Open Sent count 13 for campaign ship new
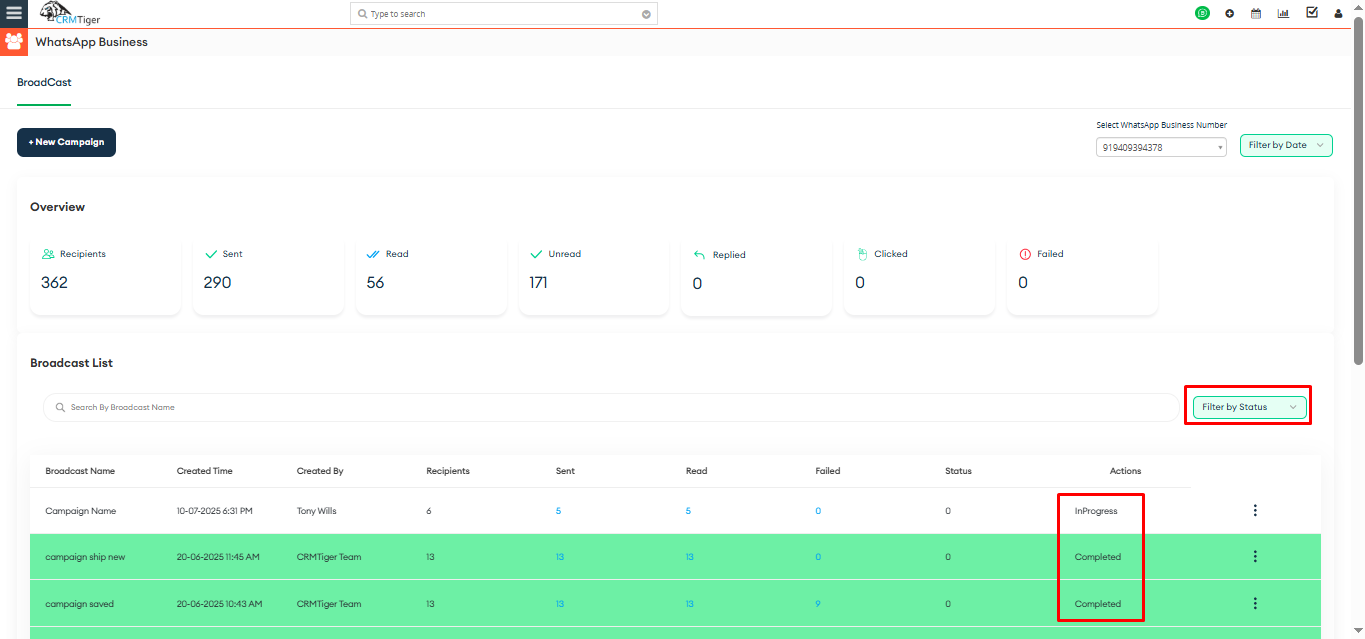Image resolution: width=1365 pixels, height=639 pixels. tap(560, 557)
